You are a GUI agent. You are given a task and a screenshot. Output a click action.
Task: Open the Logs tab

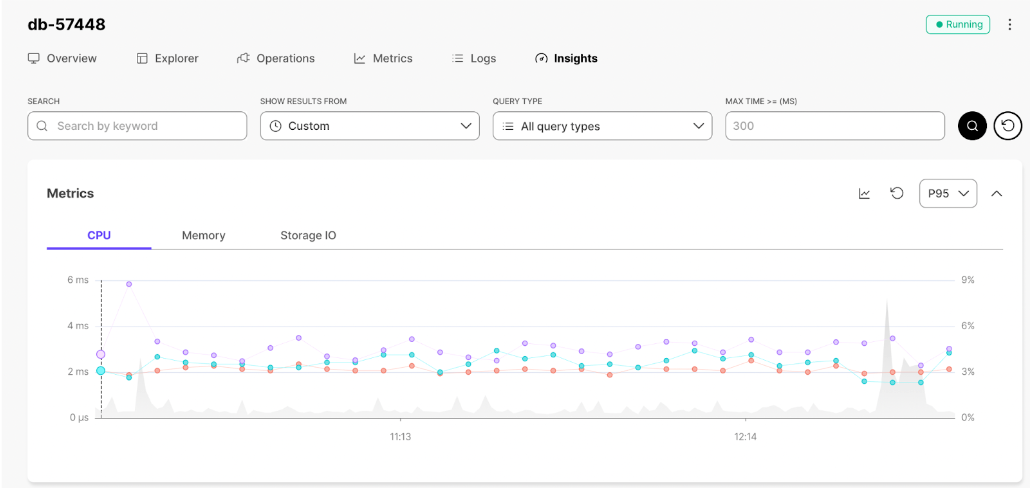473,58
